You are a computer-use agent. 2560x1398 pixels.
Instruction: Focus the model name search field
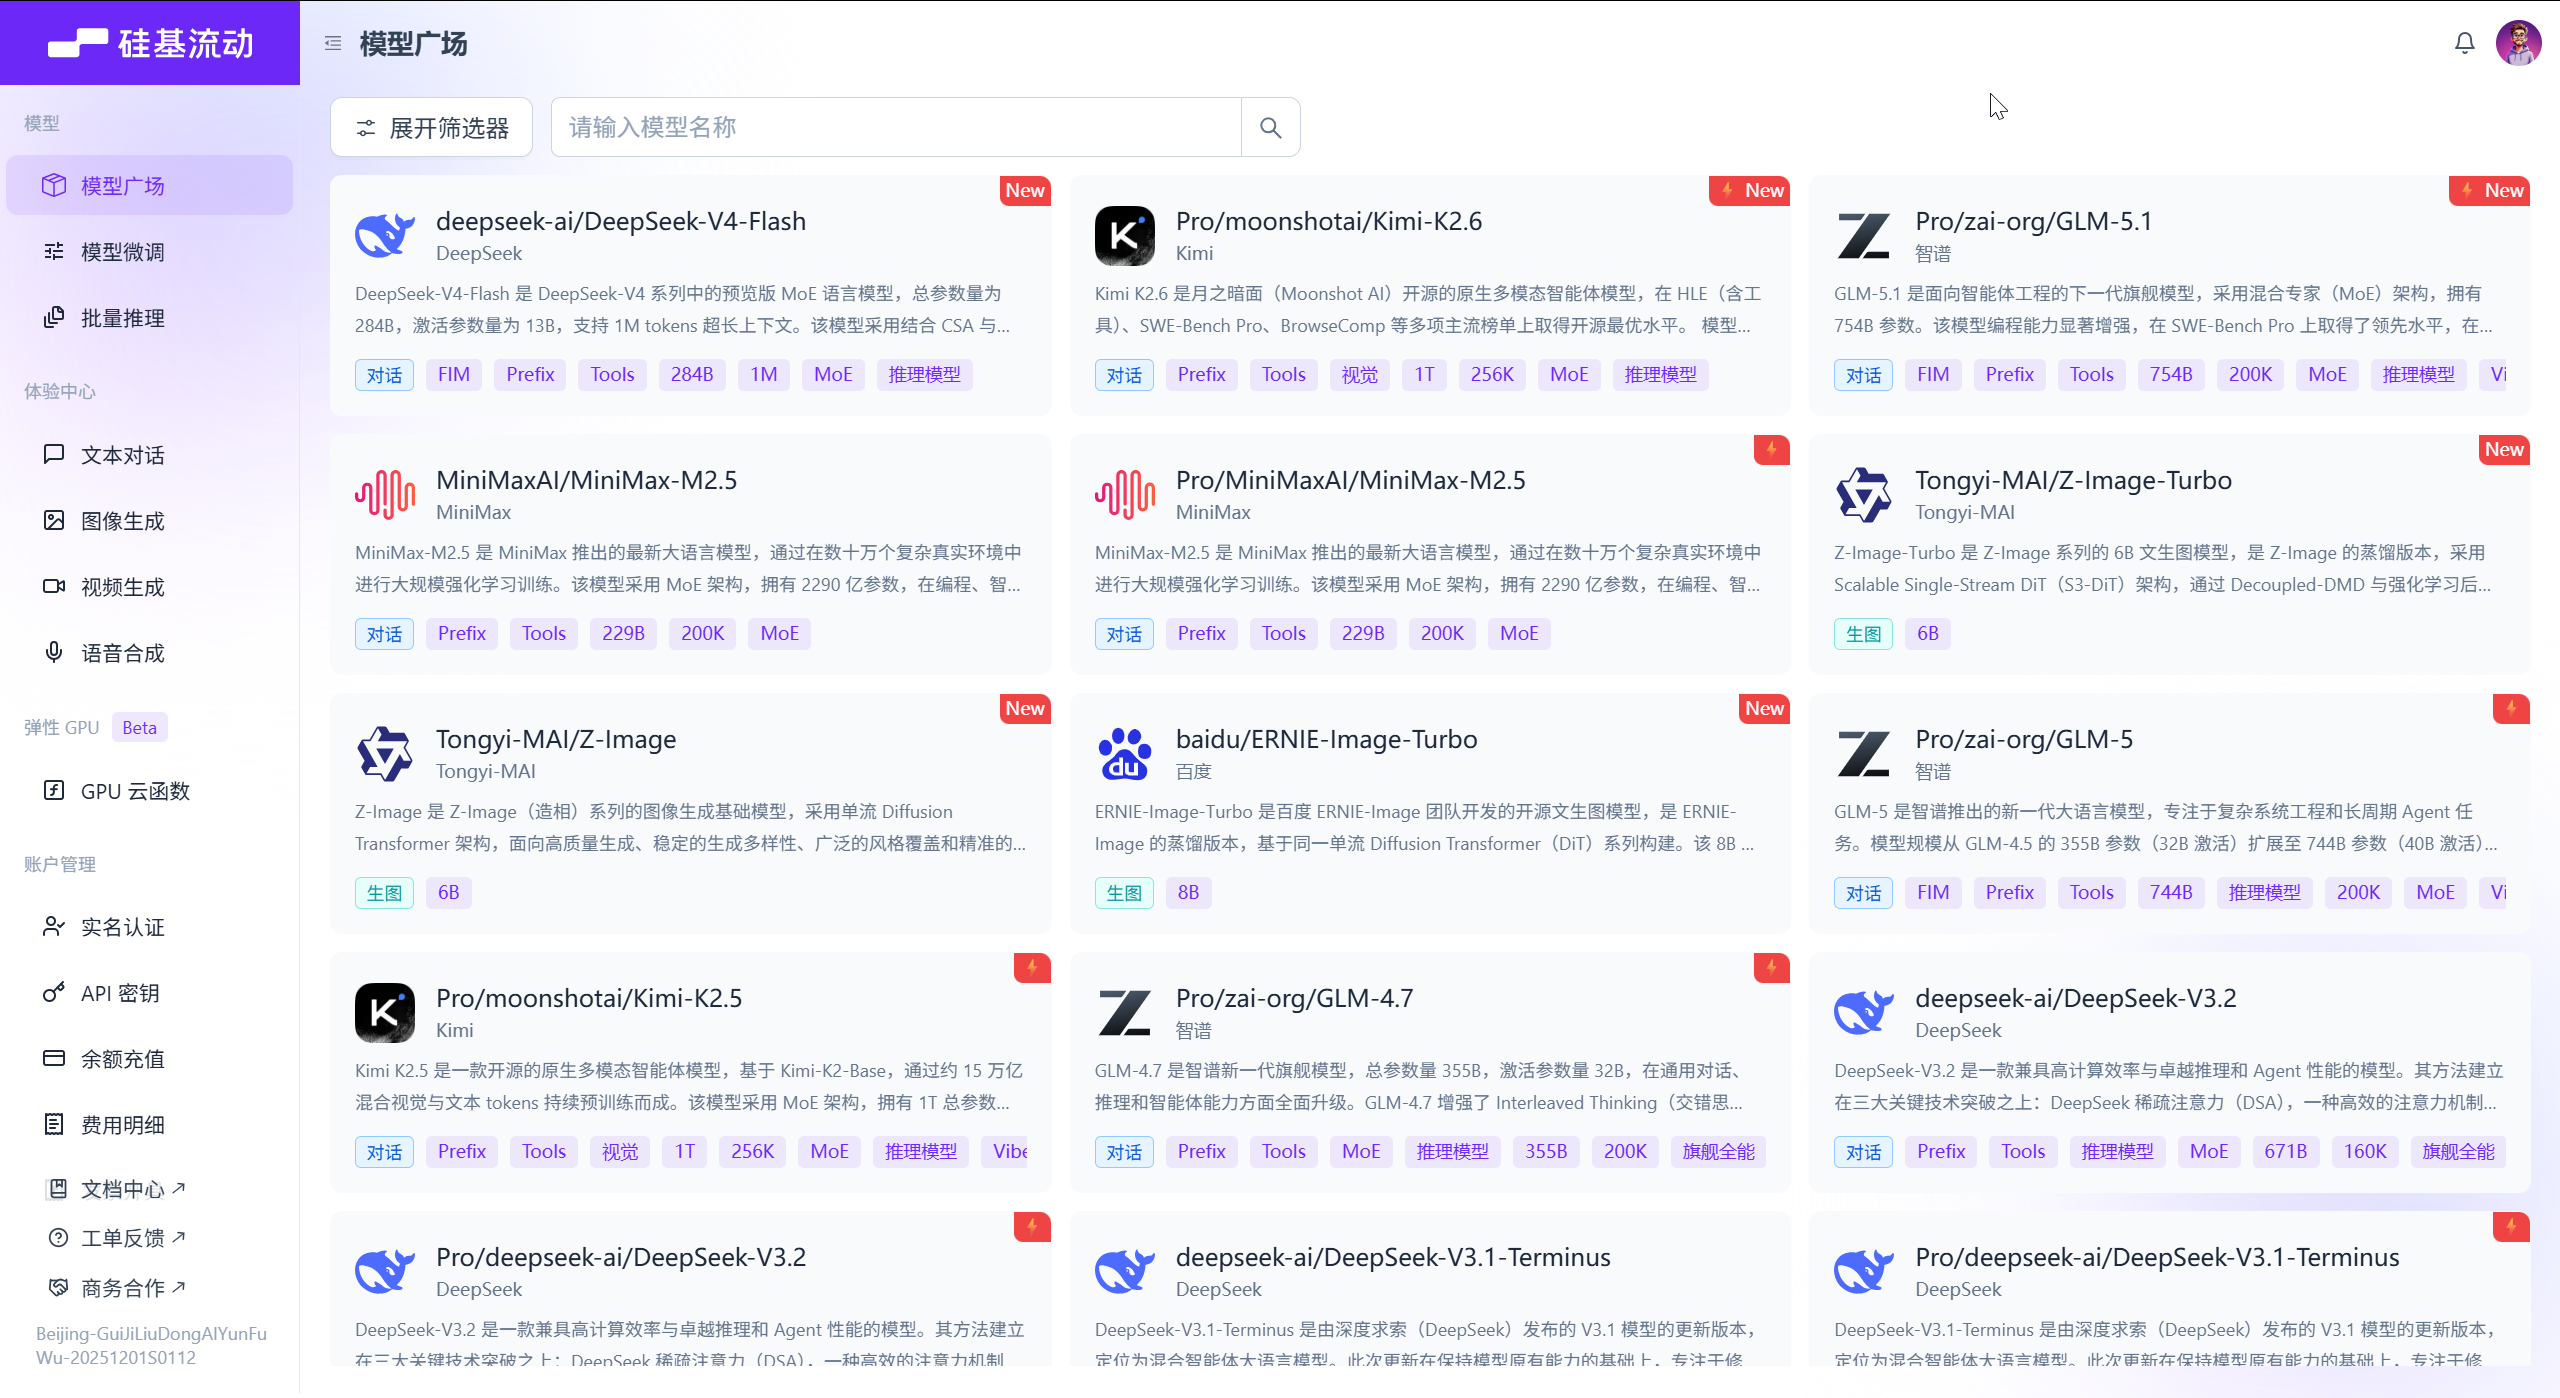(x=896, y=127)
